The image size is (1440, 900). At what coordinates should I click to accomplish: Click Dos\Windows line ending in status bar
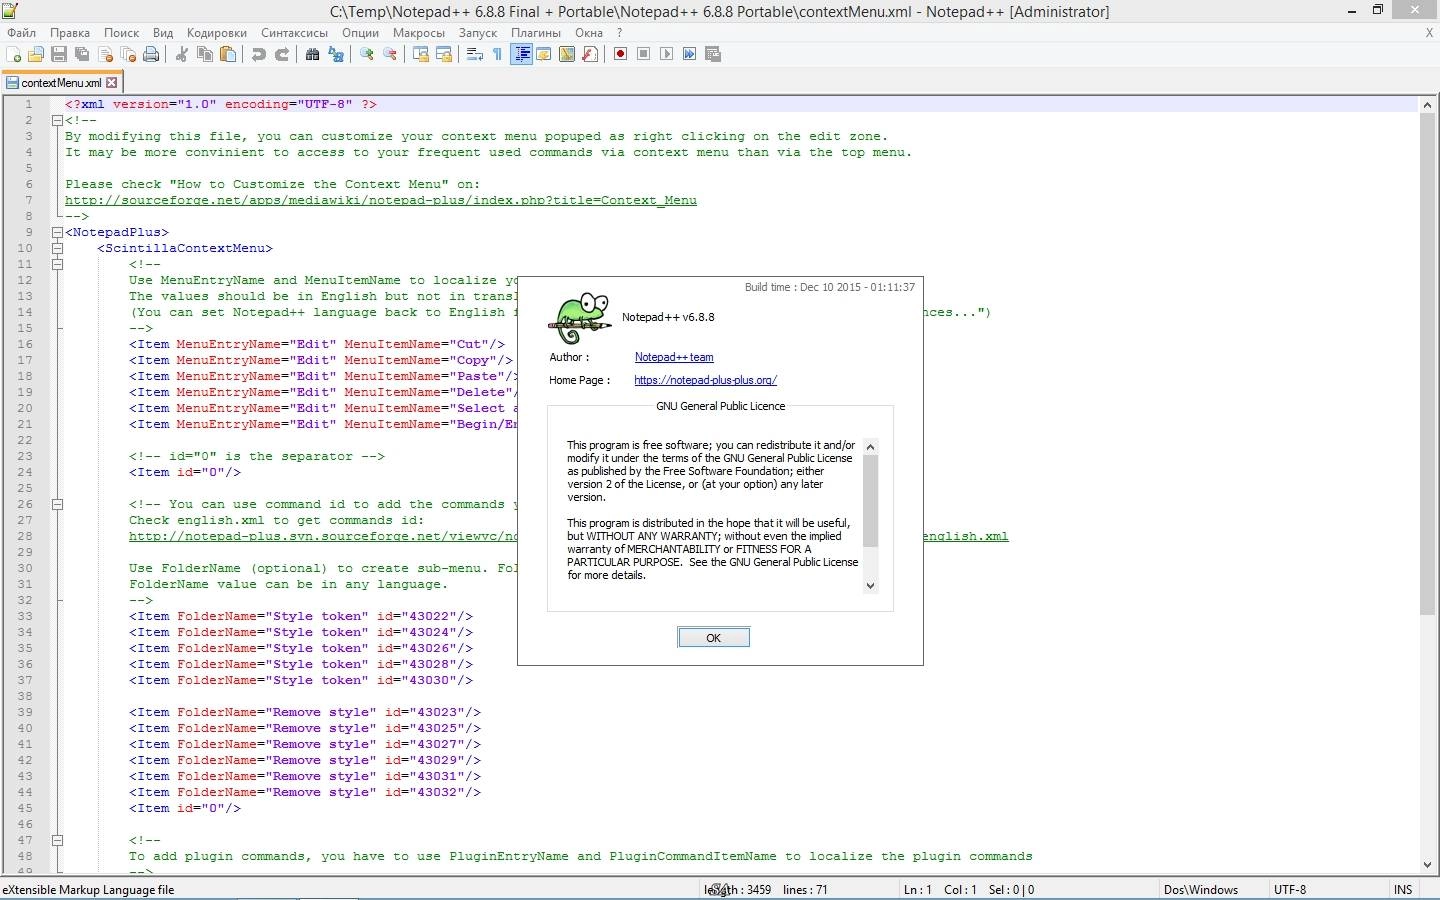click(1200, 889)
